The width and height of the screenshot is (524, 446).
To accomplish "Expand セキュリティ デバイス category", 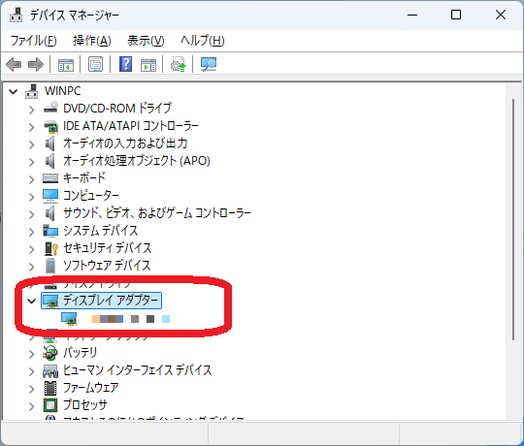I will tap(31, 249).
